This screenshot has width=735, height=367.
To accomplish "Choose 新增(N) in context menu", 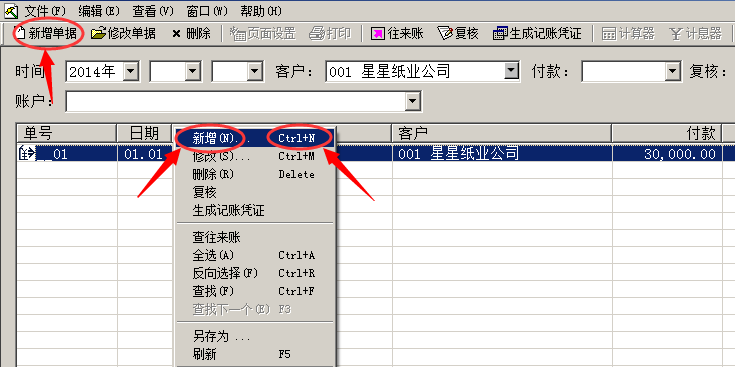I will pyautogui.click(x=255, y=138).
